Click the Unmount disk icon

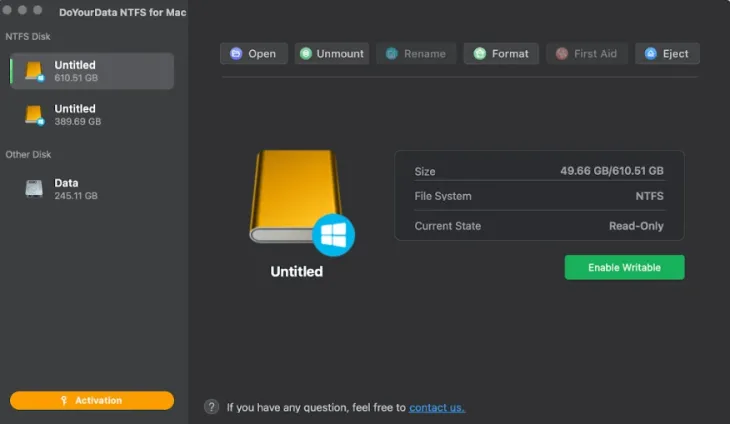click(x=306, y=54)
